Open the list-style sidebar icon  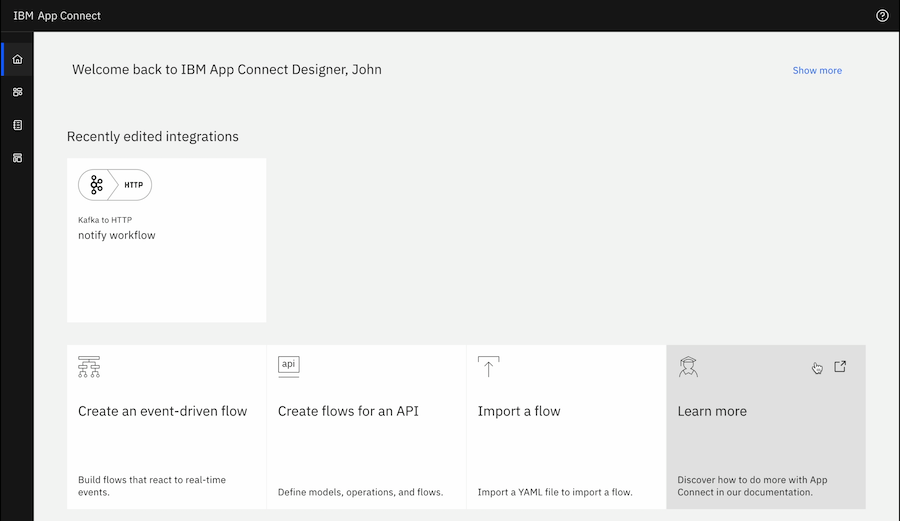17,125
